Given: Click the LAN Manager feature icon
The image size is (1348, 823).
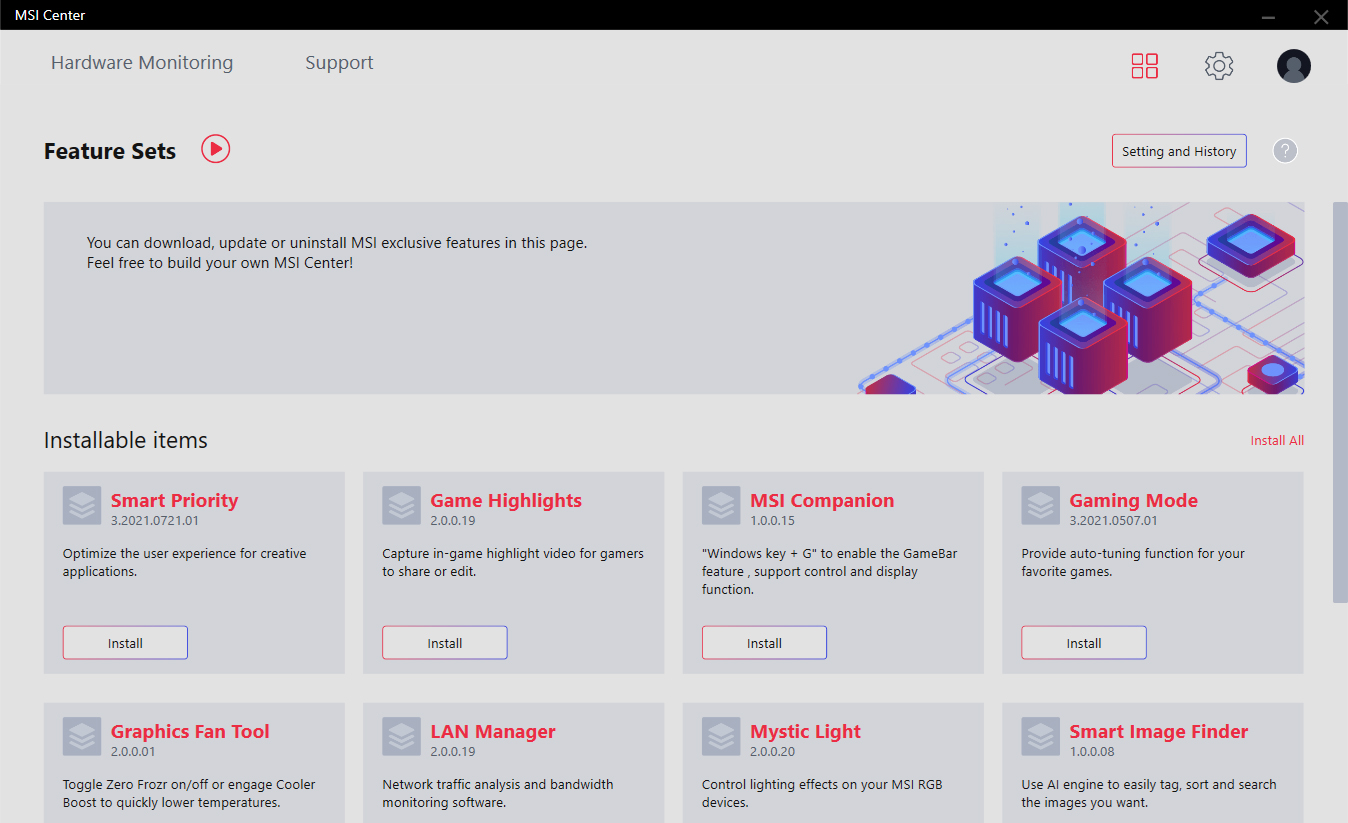Looking at the screenshot, I should pos(400,736).
